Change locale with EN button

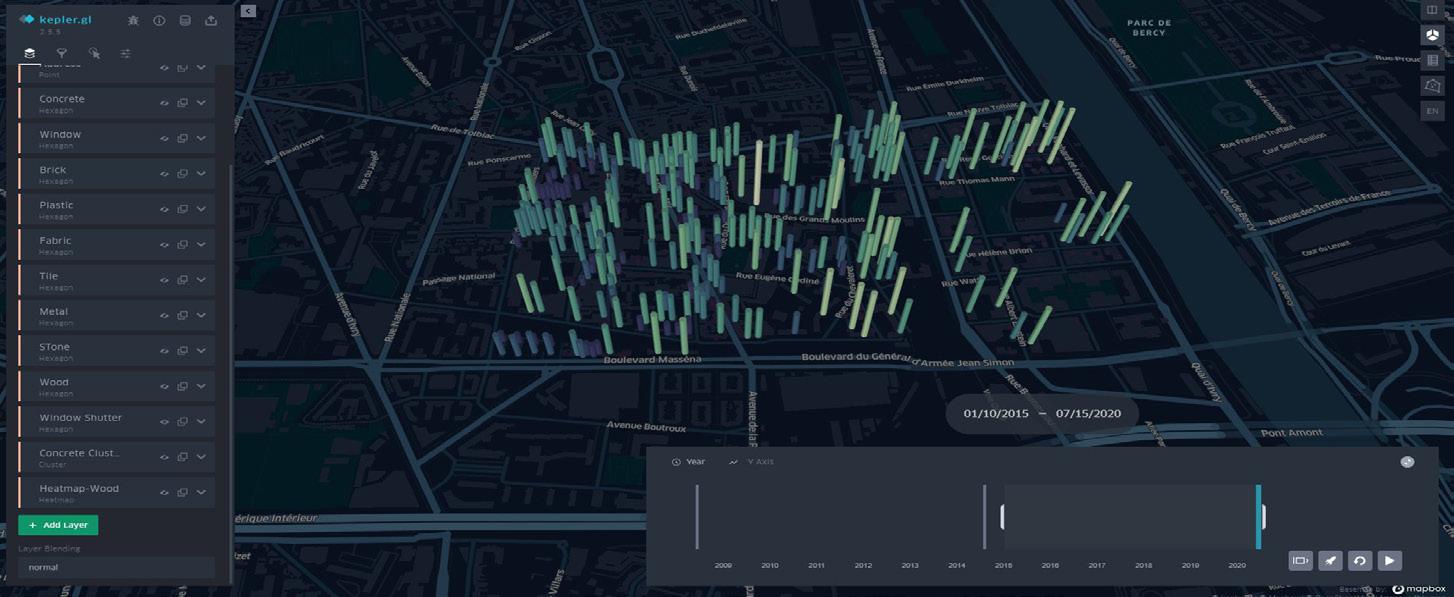coord(1432,111)
